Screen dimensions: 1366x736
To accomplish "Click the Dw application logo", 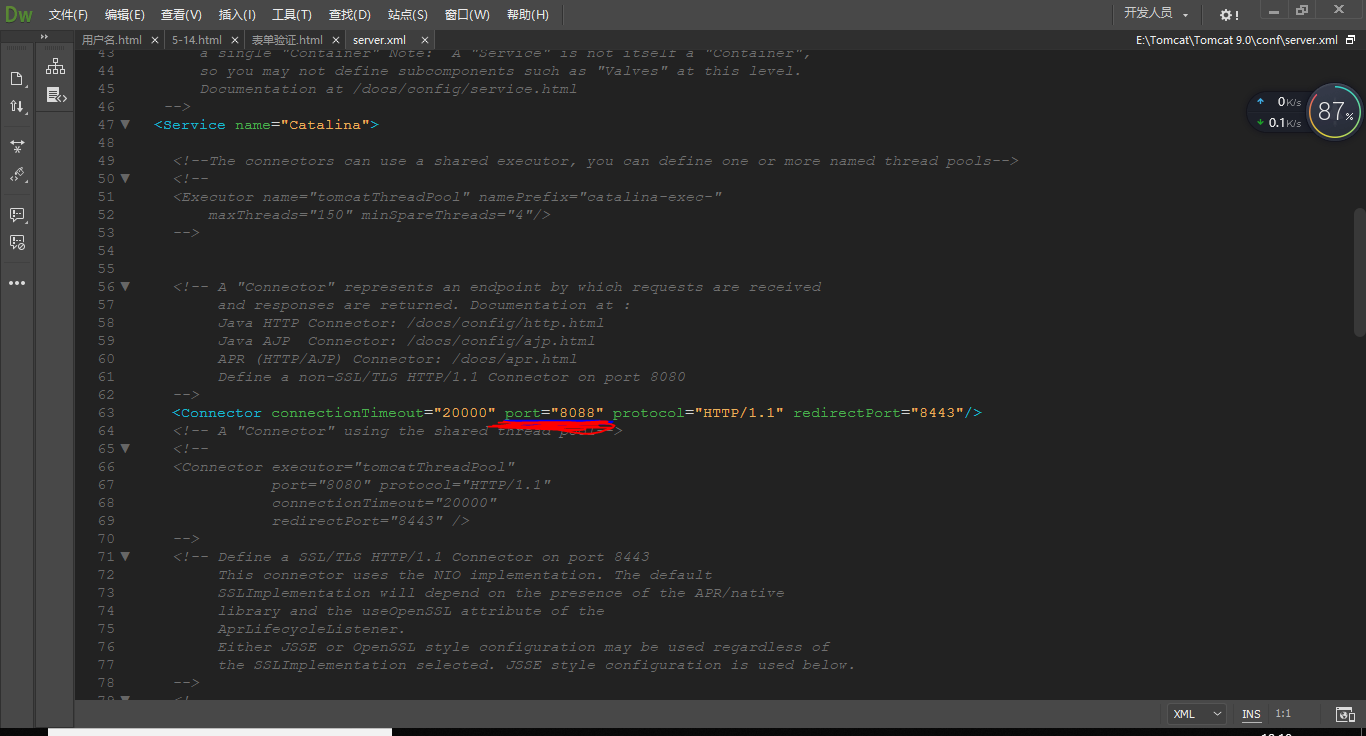I will point(18,14).
